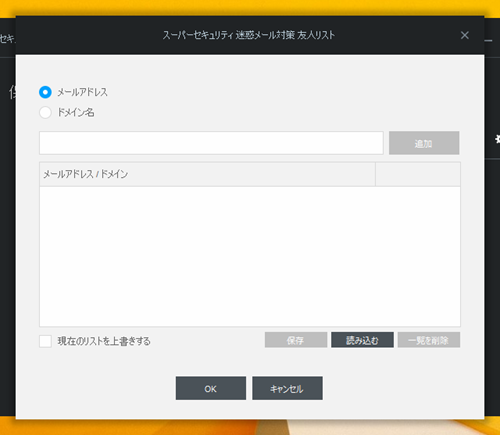Click the address entry text field
Viewport: 500px width, 435px height.
(x=211, y=143)
